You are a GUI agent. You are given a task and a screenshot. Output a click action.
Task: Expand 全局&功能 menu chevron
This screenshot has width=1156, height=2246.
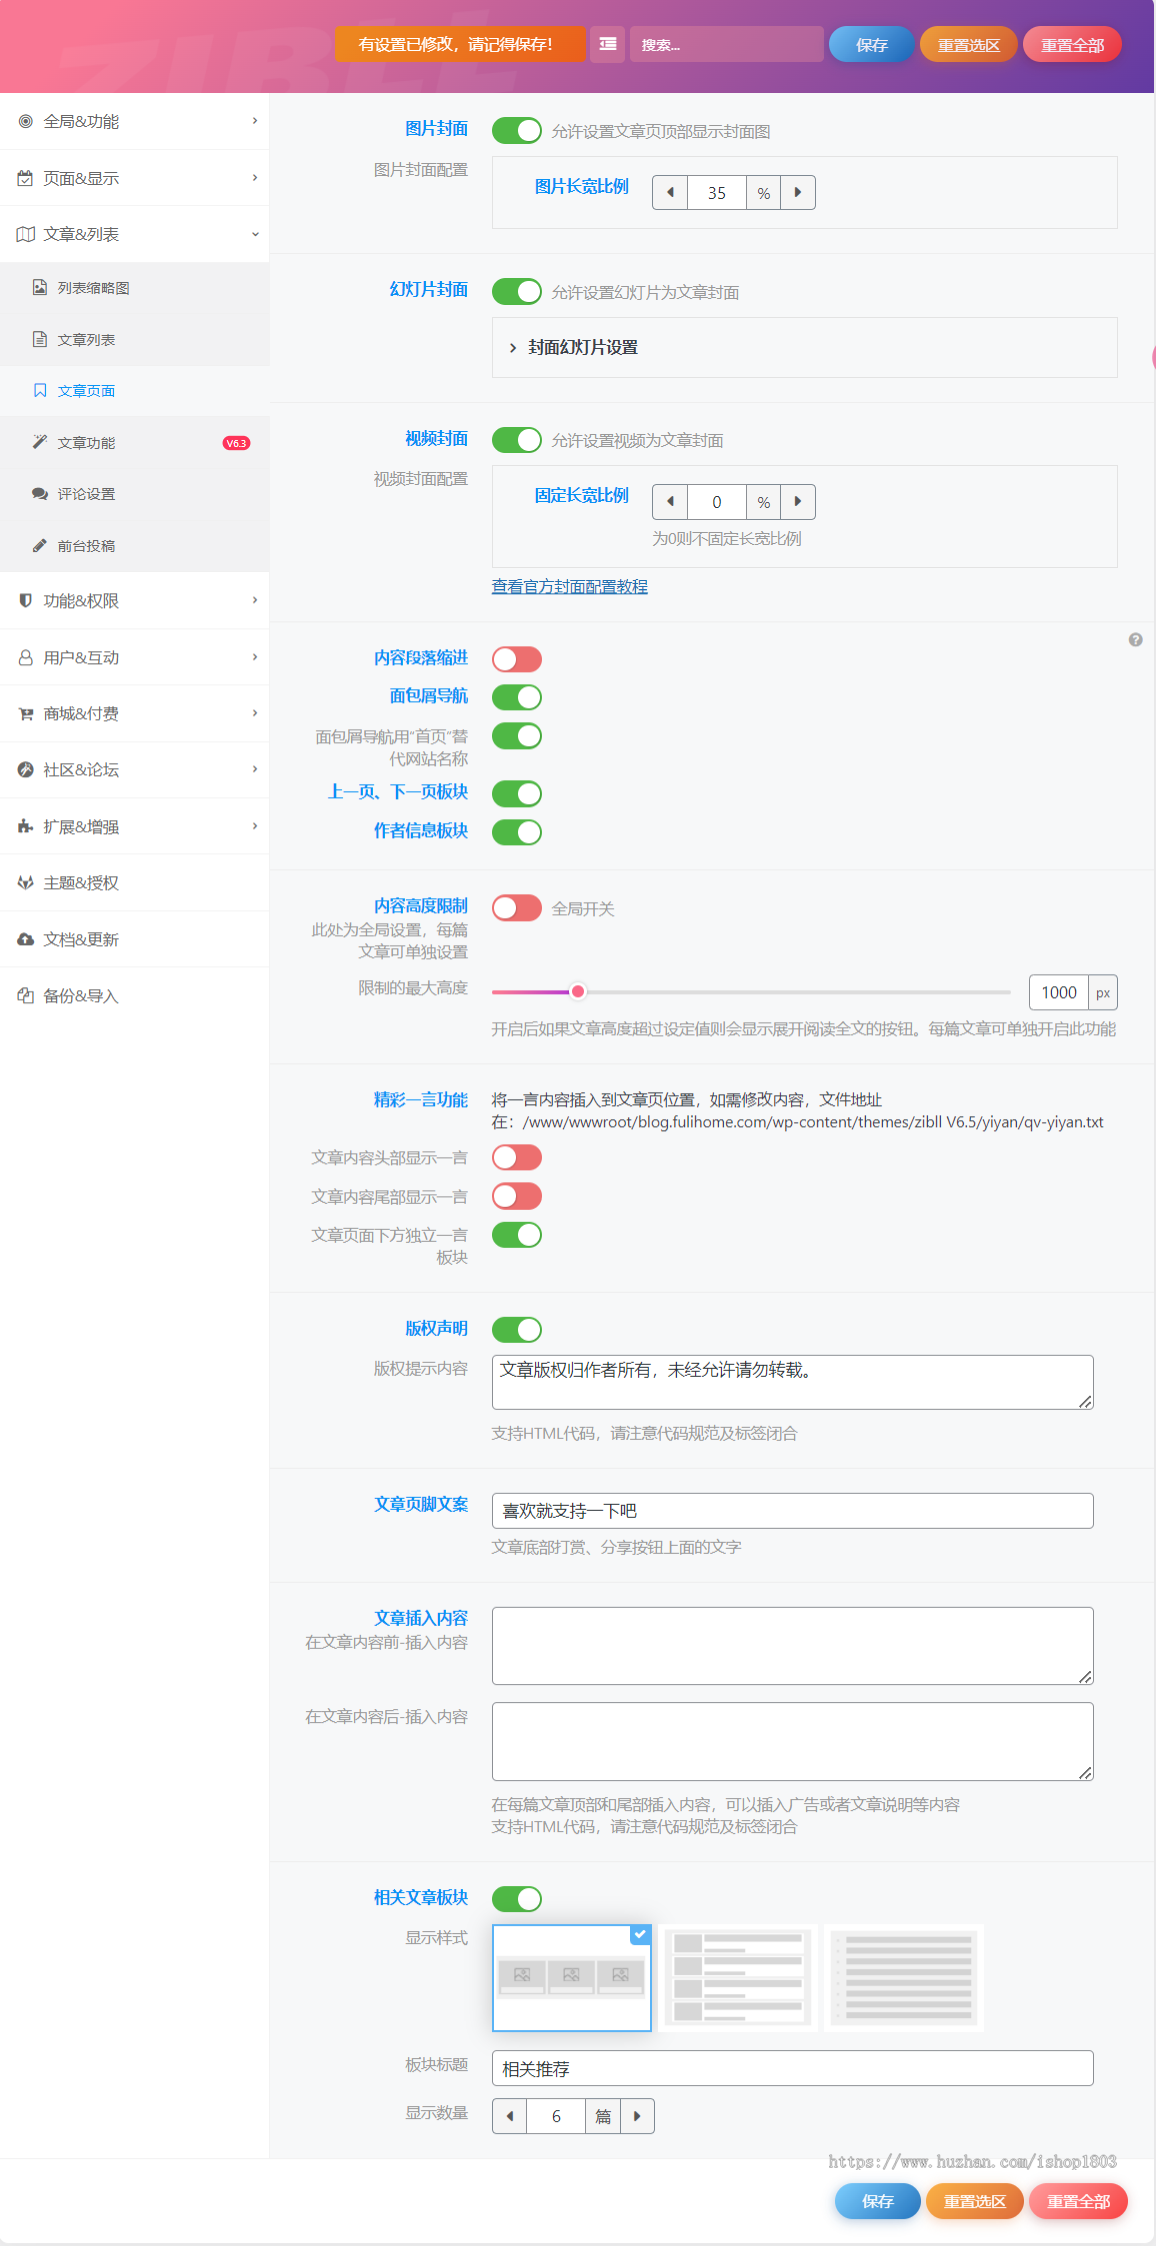pos(255,121)
